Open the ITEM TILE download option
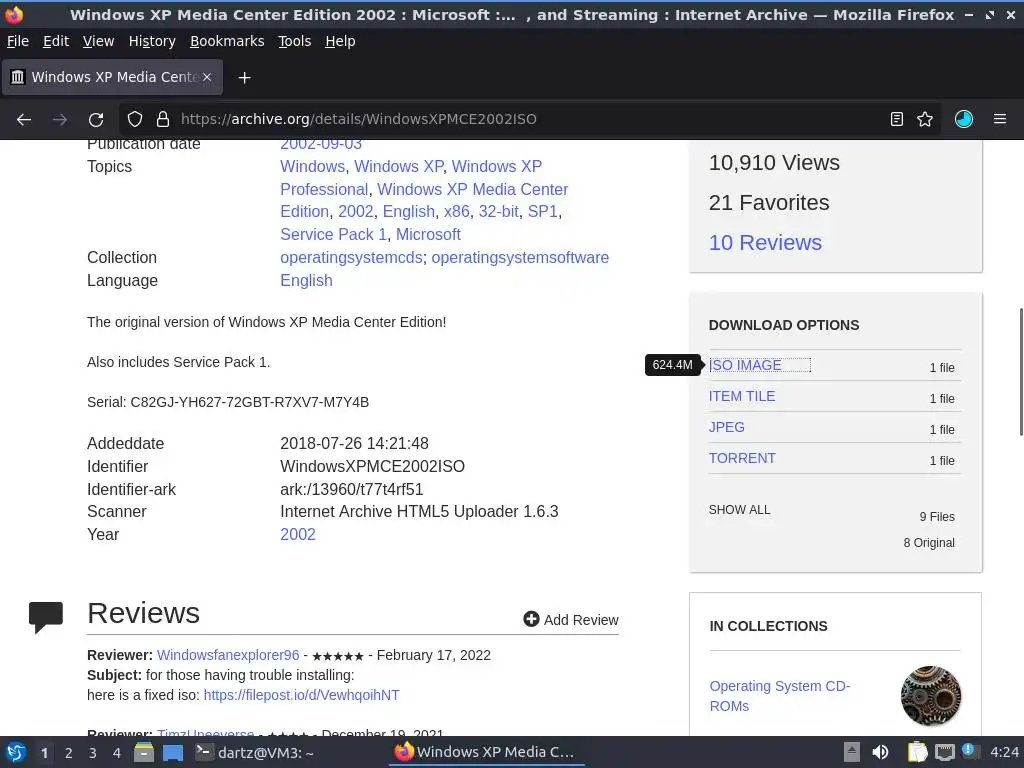 pyautogui.click(x=742, y=396)
